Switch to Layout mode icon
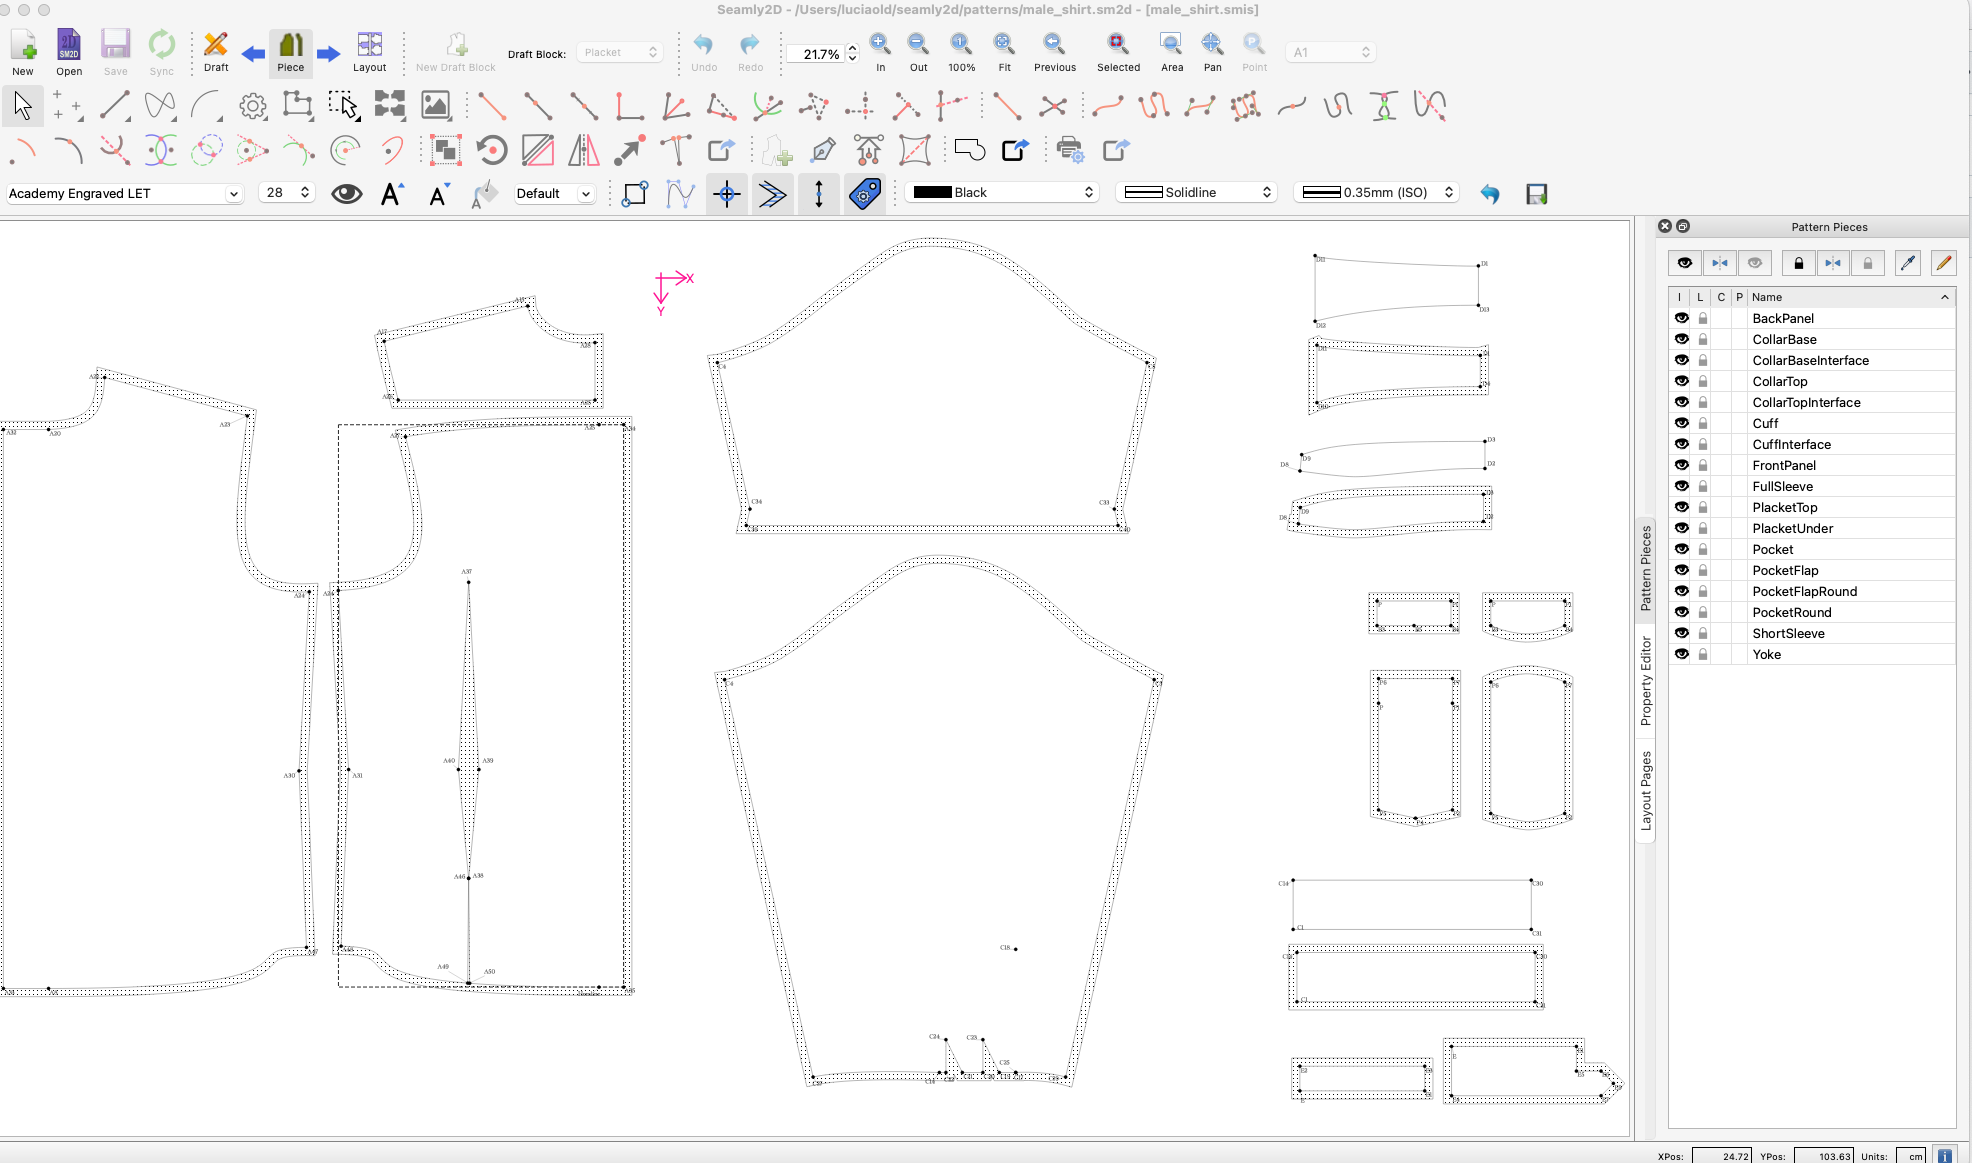Screen dimensions: 1972x1163 (369, 46)
